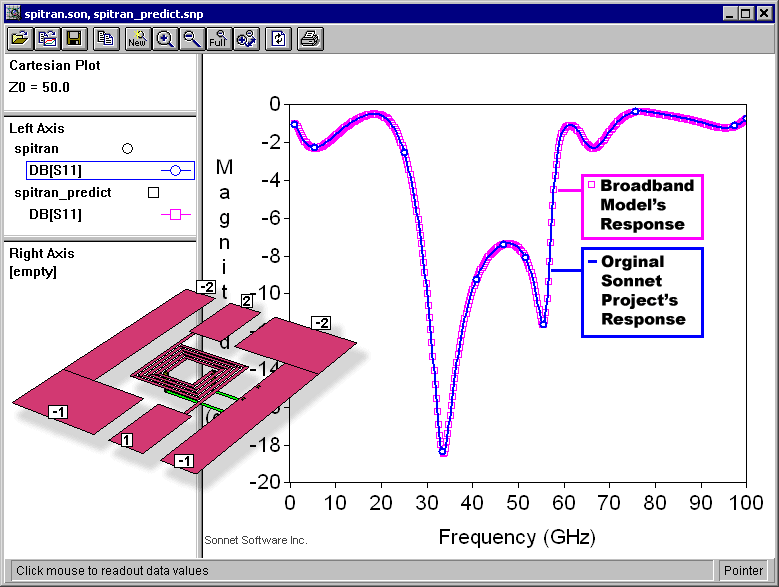Click DB[S11] curve under spitran
779x587 pixels.
(54, 171)
